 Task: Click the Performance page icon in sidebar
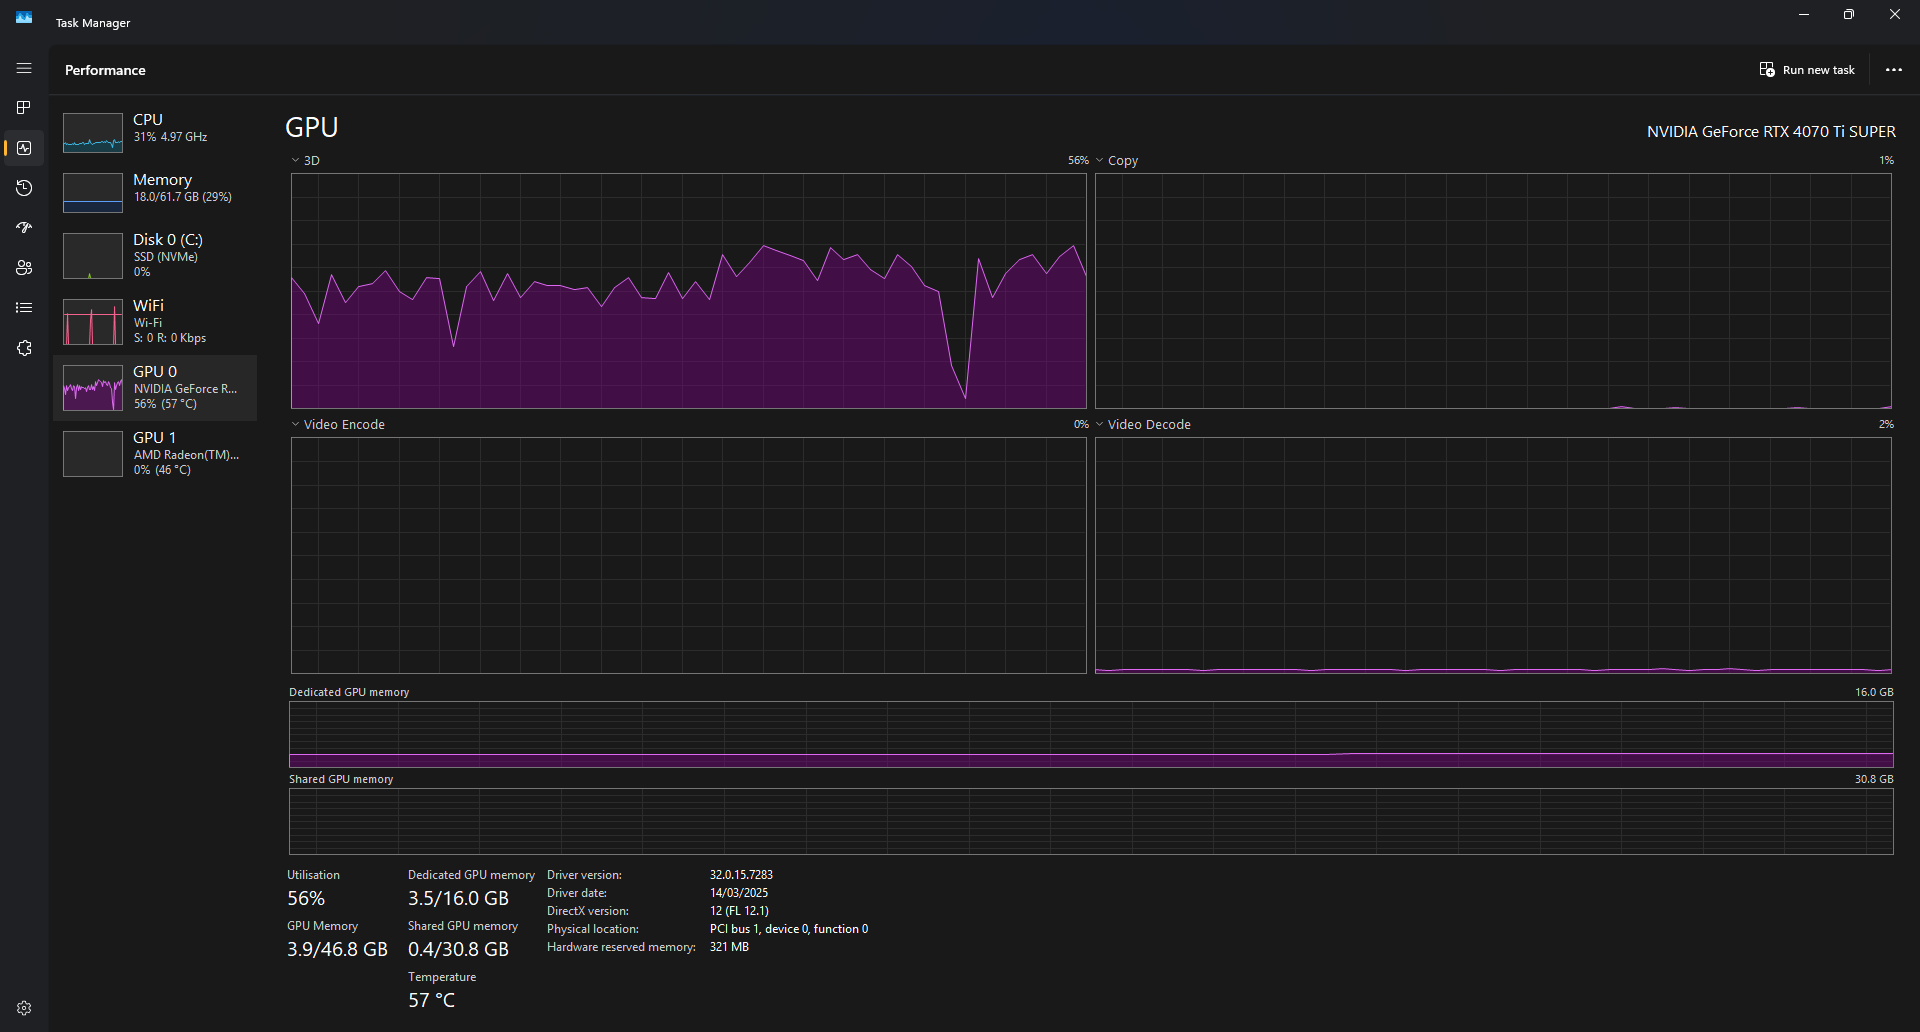point(24,148)
